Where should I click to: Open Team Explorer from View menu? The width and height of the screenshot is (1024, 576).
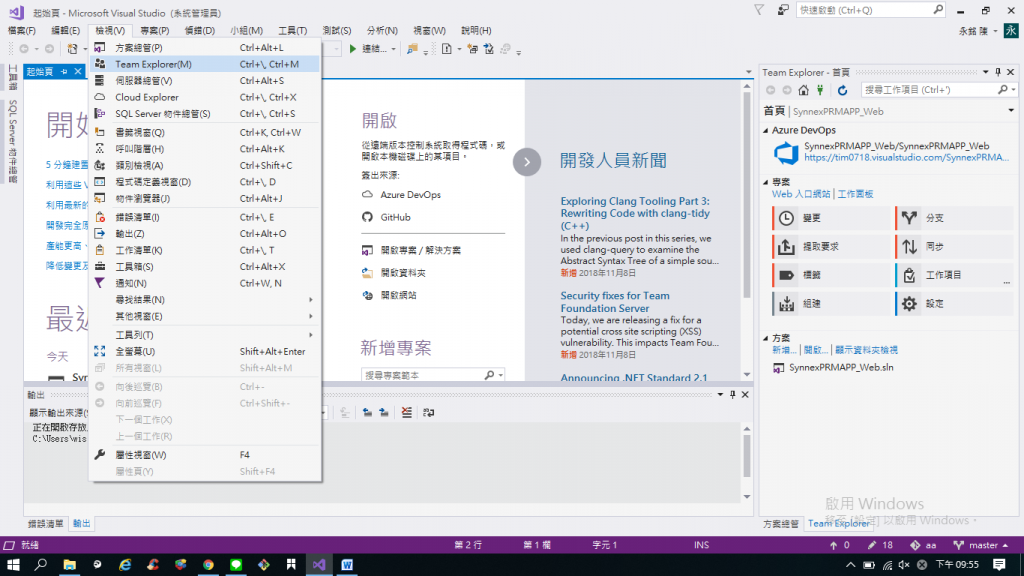pos(205,64)
